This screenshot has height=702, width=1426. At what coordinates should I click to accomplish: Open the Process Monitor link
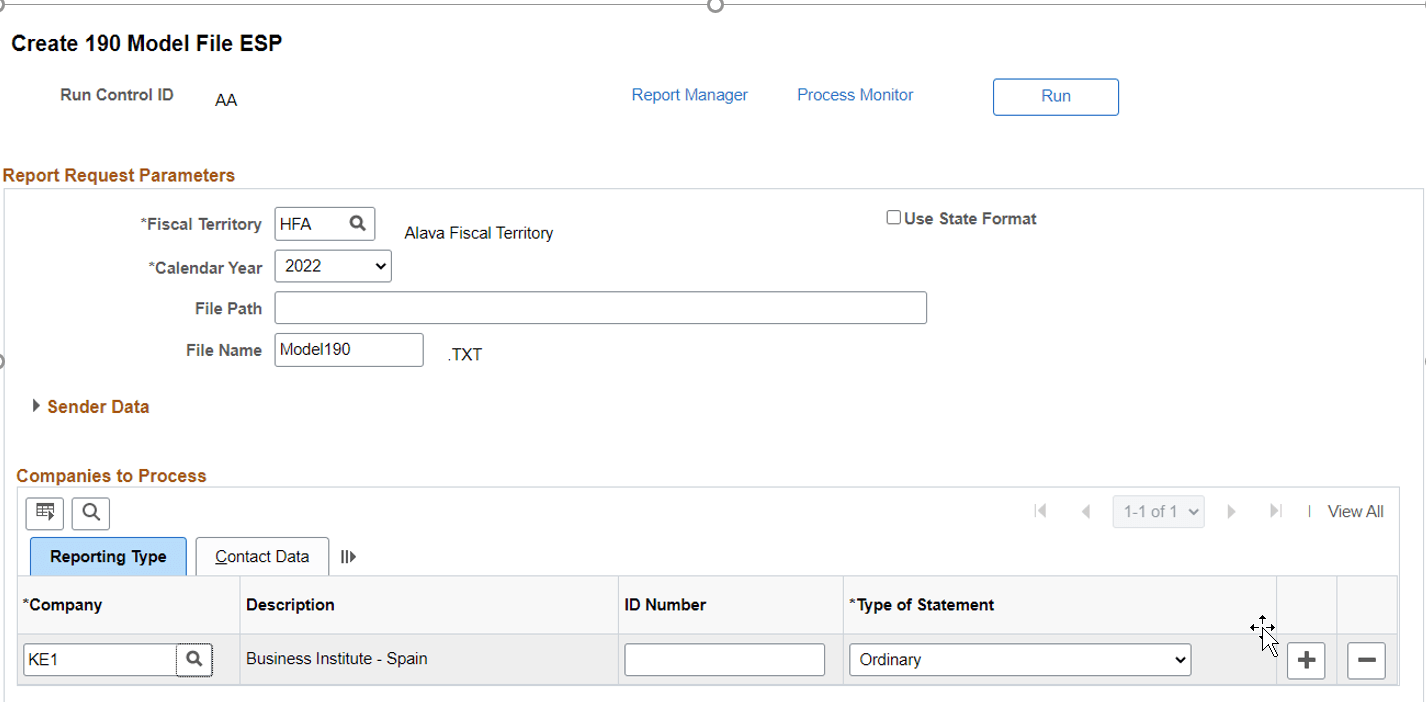(x=855, y=94)
